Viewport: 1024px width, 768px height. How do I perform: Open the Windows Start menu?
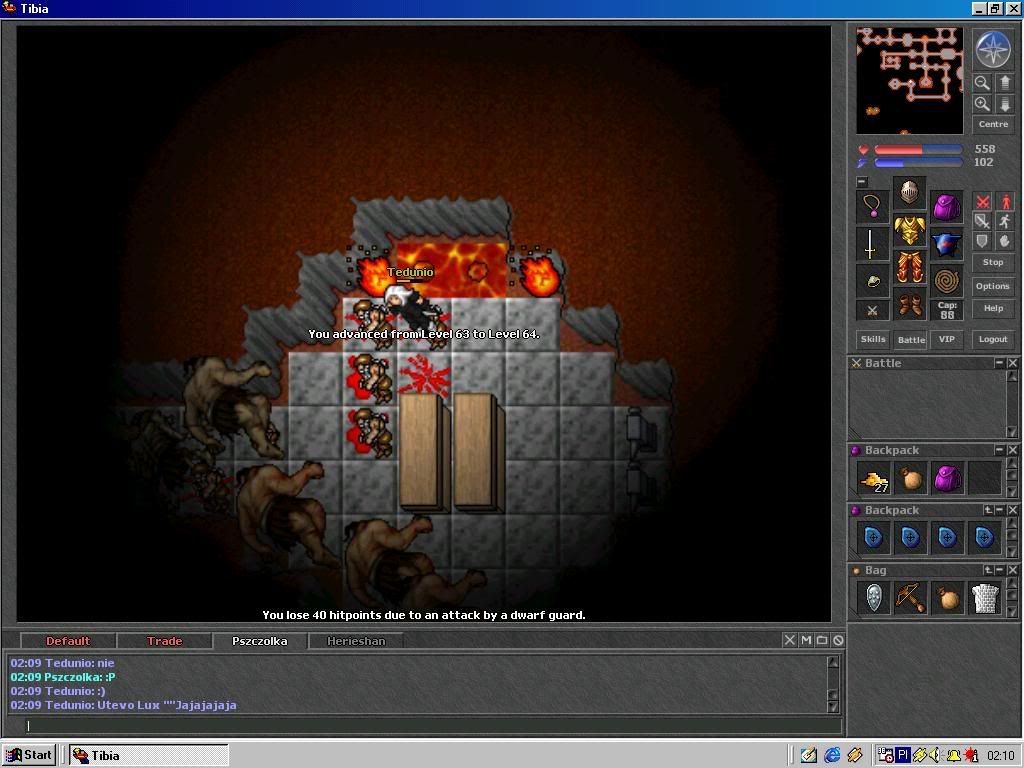tap(29, 755)
